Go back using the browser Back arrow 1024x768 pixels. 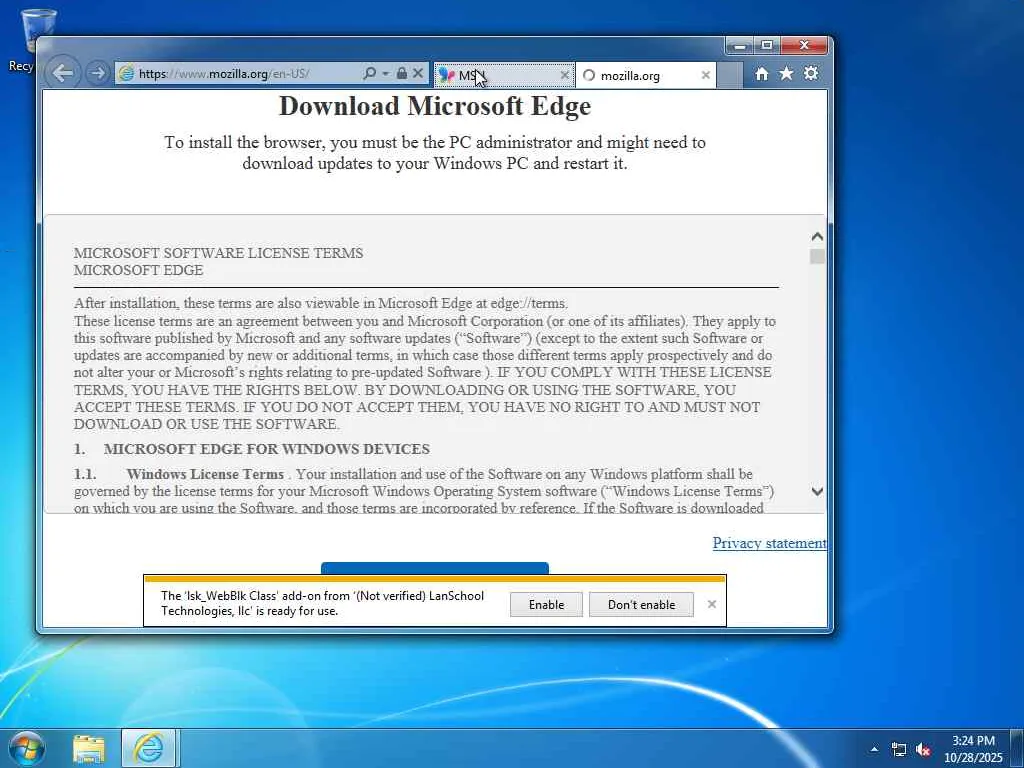click(x=63, y=73)
